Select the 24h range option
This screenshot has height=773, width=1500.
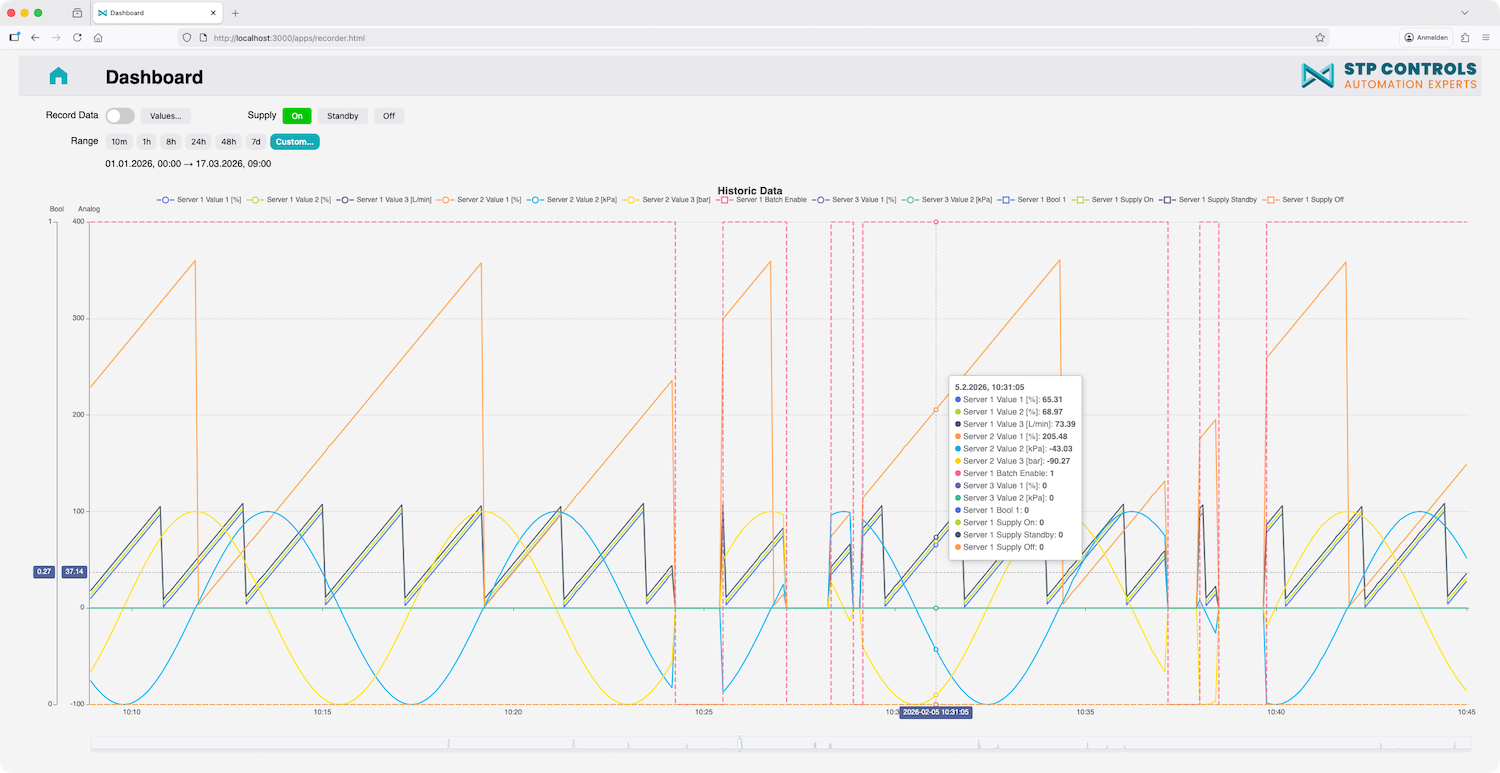[199, 142]
